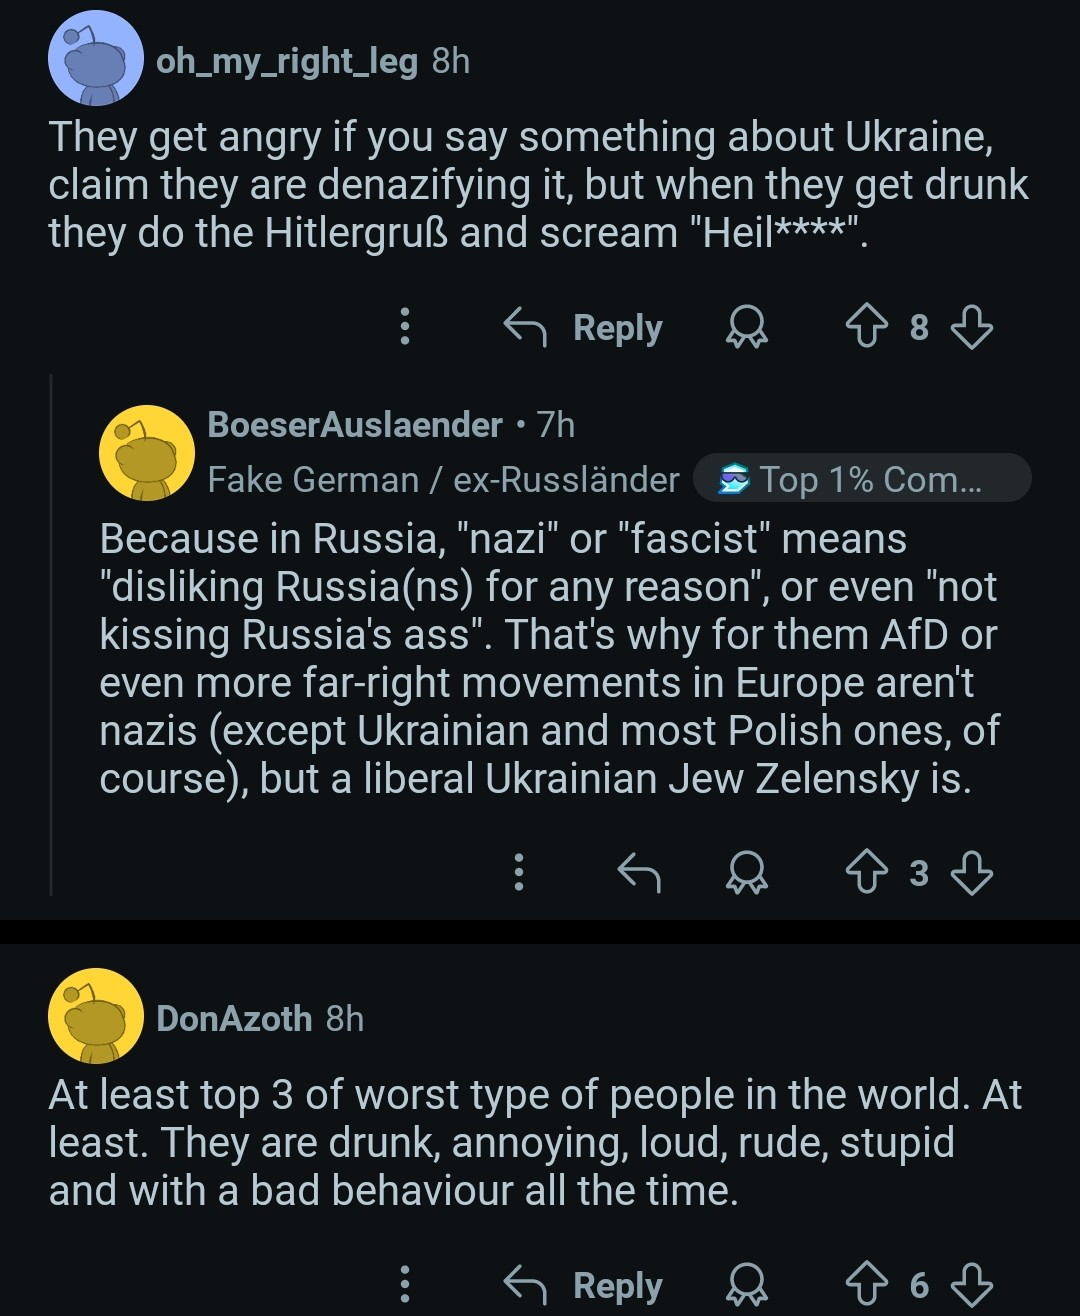Open options menu for oh_my_right_leg's comment
The image size is (1080, 1316).
coord(405,326)
